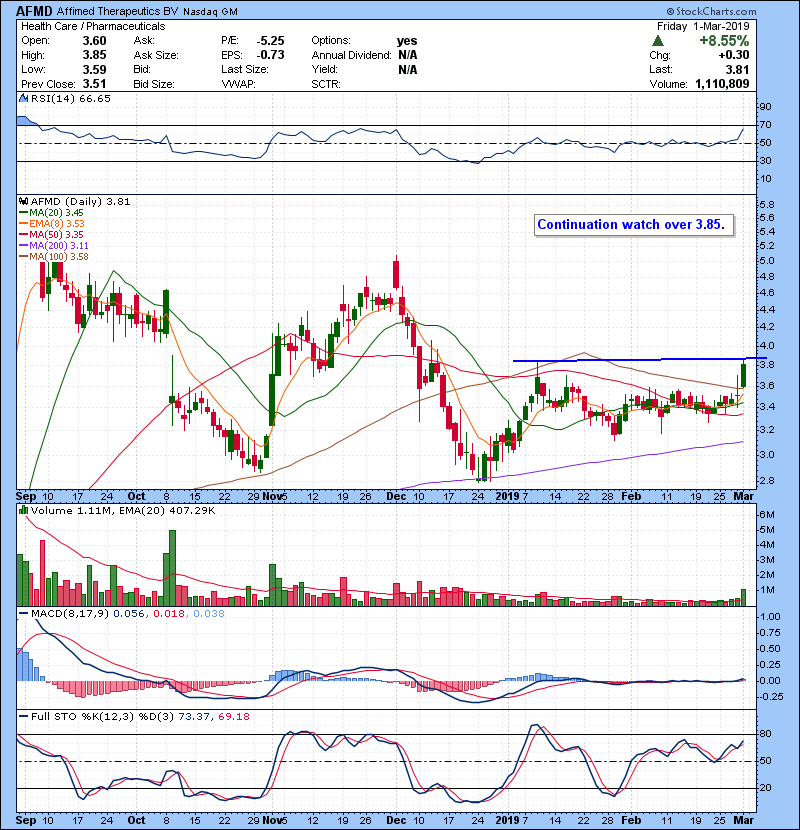This screenshot has width=800, height=830.
Task: Click the Last price 3.81
Action: [738, 70]
